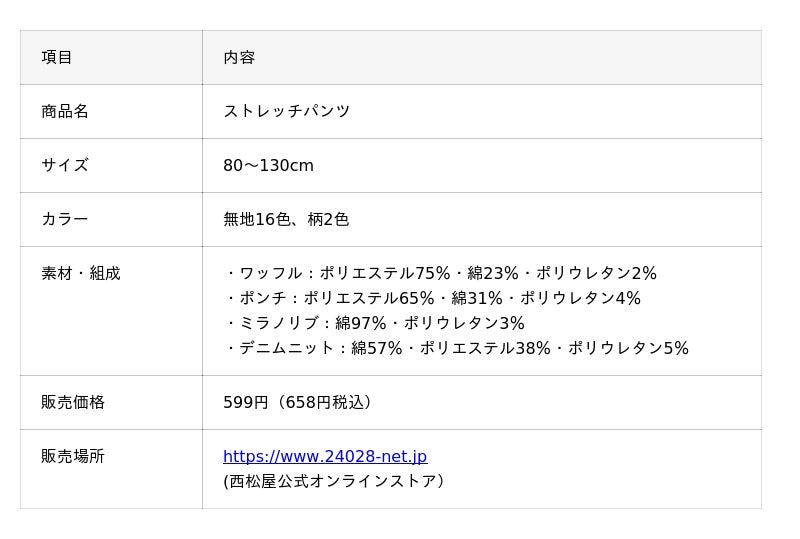Image resolution: width=800 pixels, height=539 pixels.
Task: Click the 無地16色、柄2色 color text
Action: click(286, 220)
